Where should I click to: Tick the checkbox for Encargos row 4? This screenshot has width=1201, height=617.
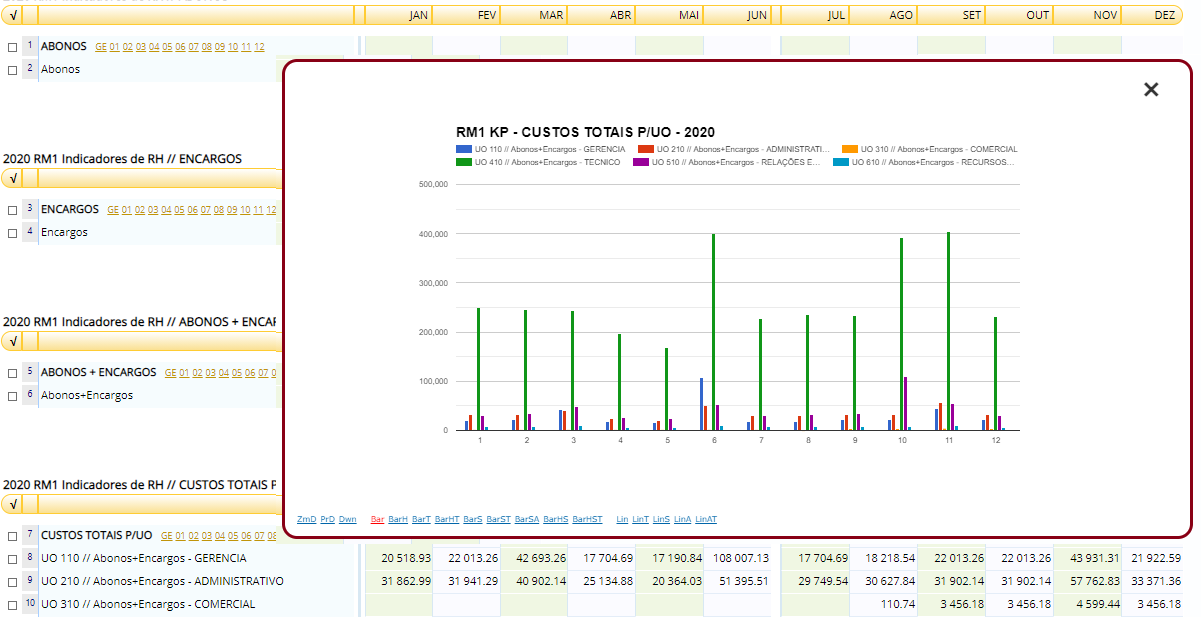(x=12, y=233)
